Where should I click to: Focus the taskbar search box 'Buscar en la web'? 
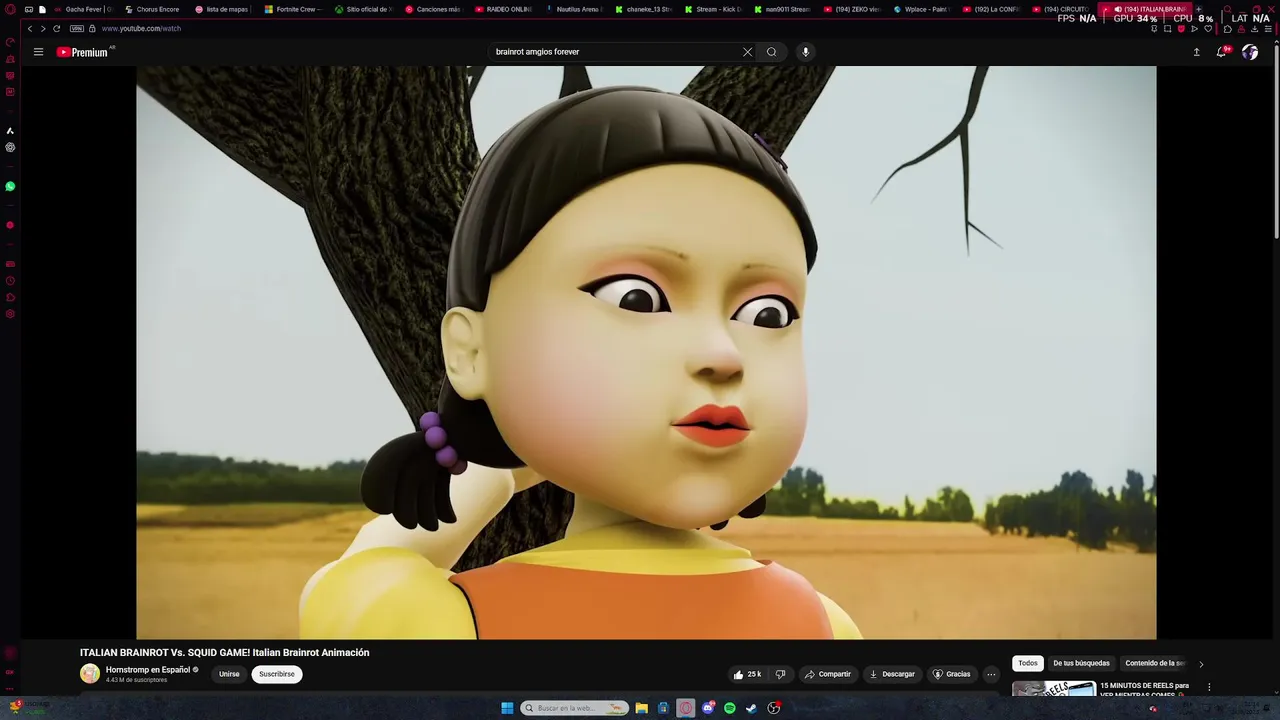575,708
